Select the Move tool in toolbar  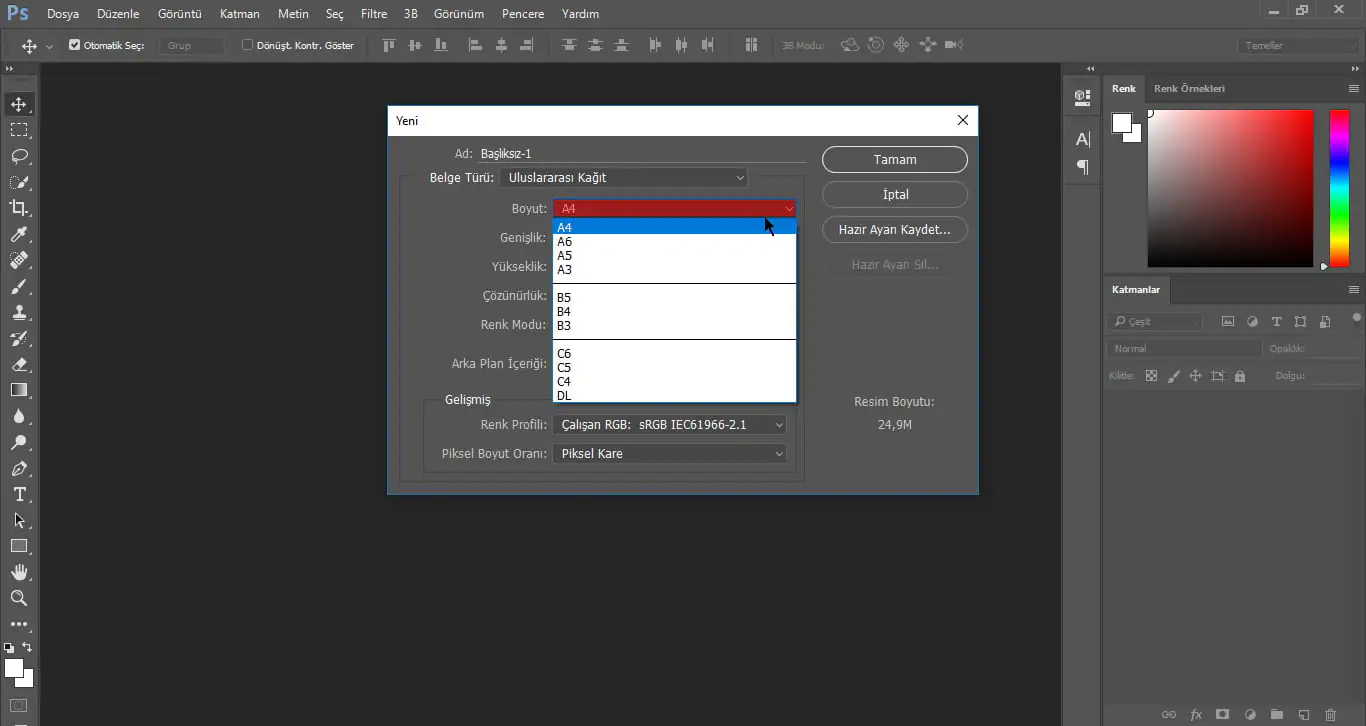pos(19,105)
